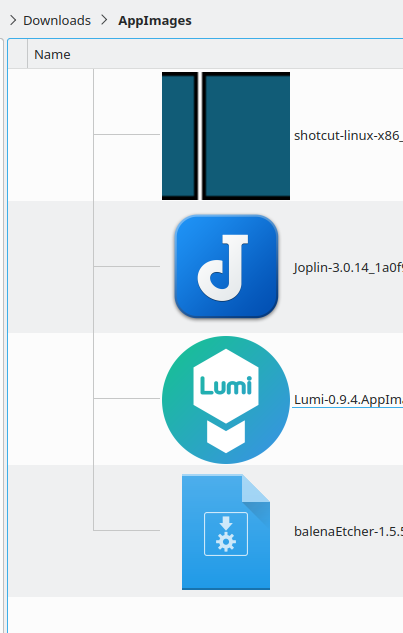Select the round Lumi logo icon
Viewport: 403px width, 633px height.
226,400
